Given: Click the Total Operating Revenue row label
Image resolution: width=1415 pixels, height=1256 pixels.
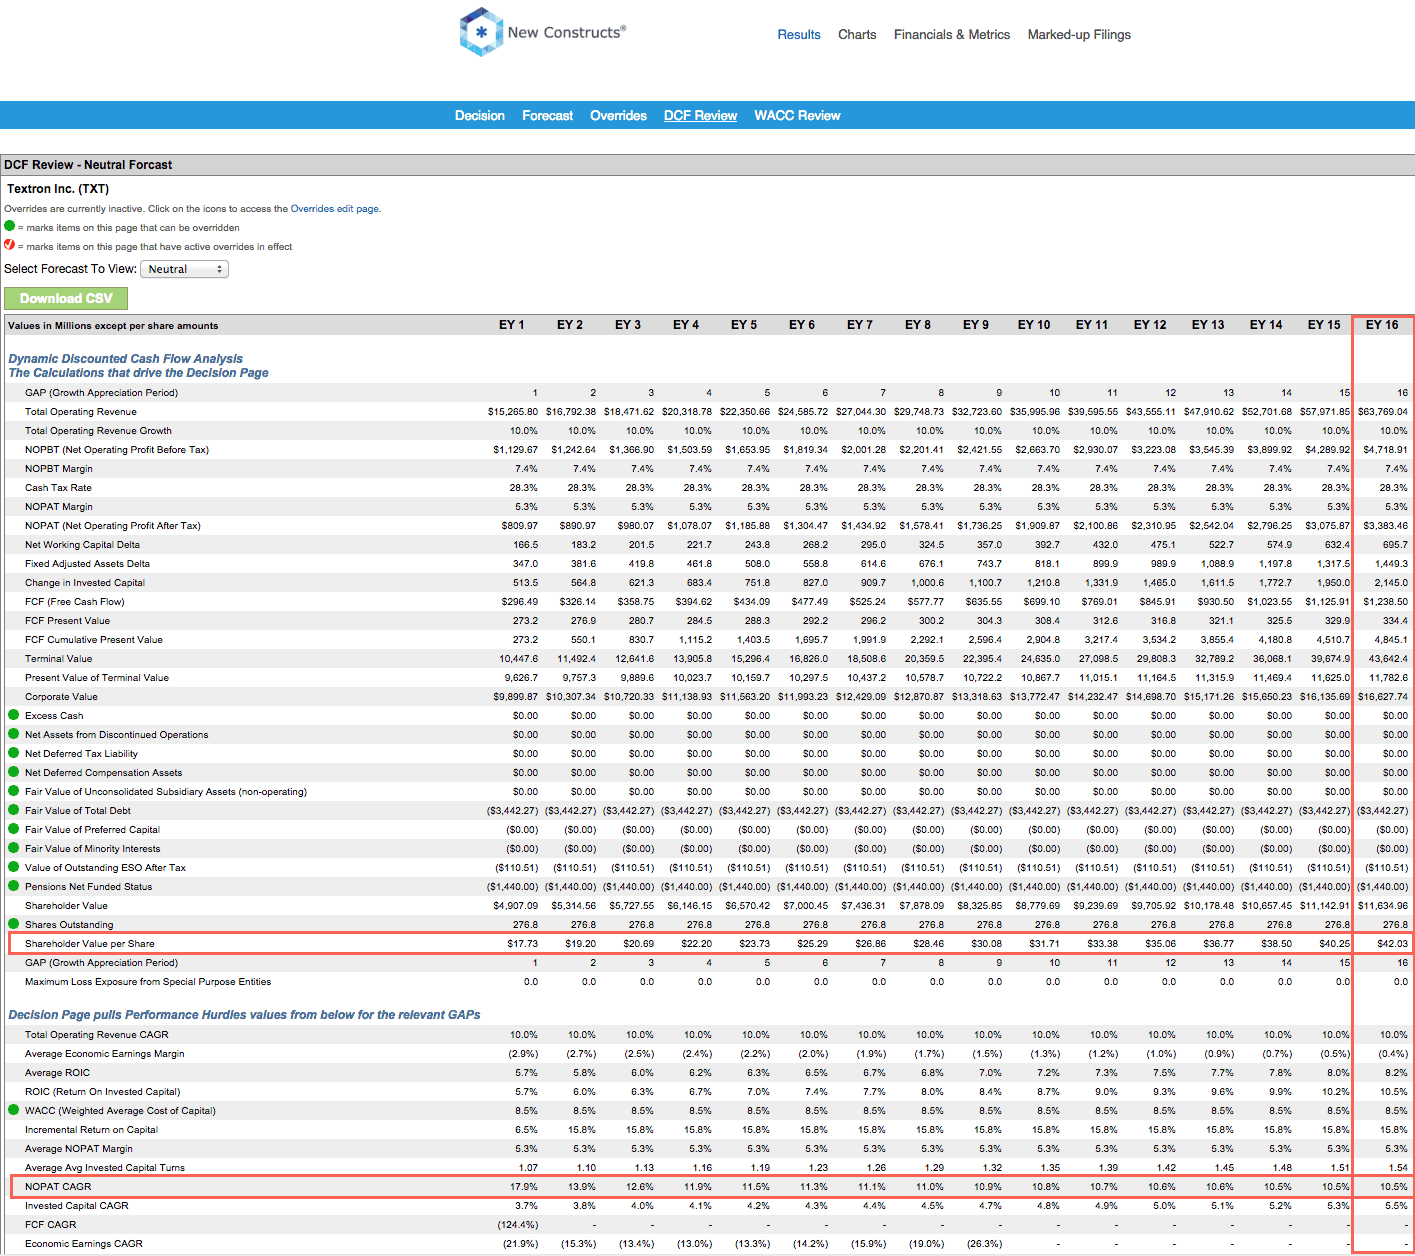Looking at the screenshot, I should 81,411.
